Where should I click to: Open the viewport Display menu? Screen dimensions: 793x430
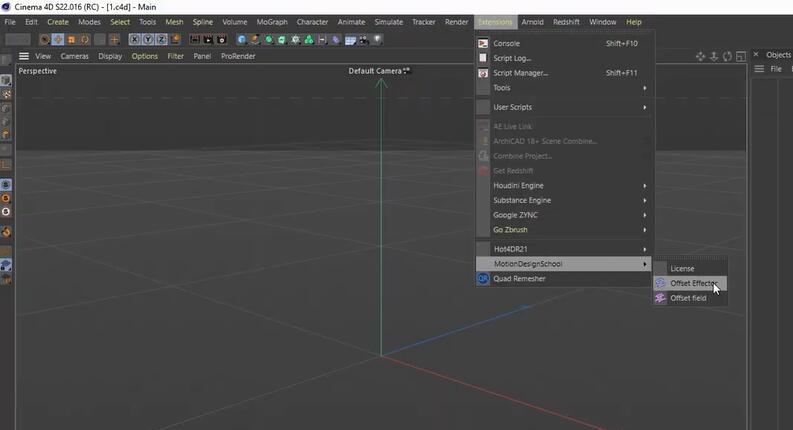click(x=110, y=56)
